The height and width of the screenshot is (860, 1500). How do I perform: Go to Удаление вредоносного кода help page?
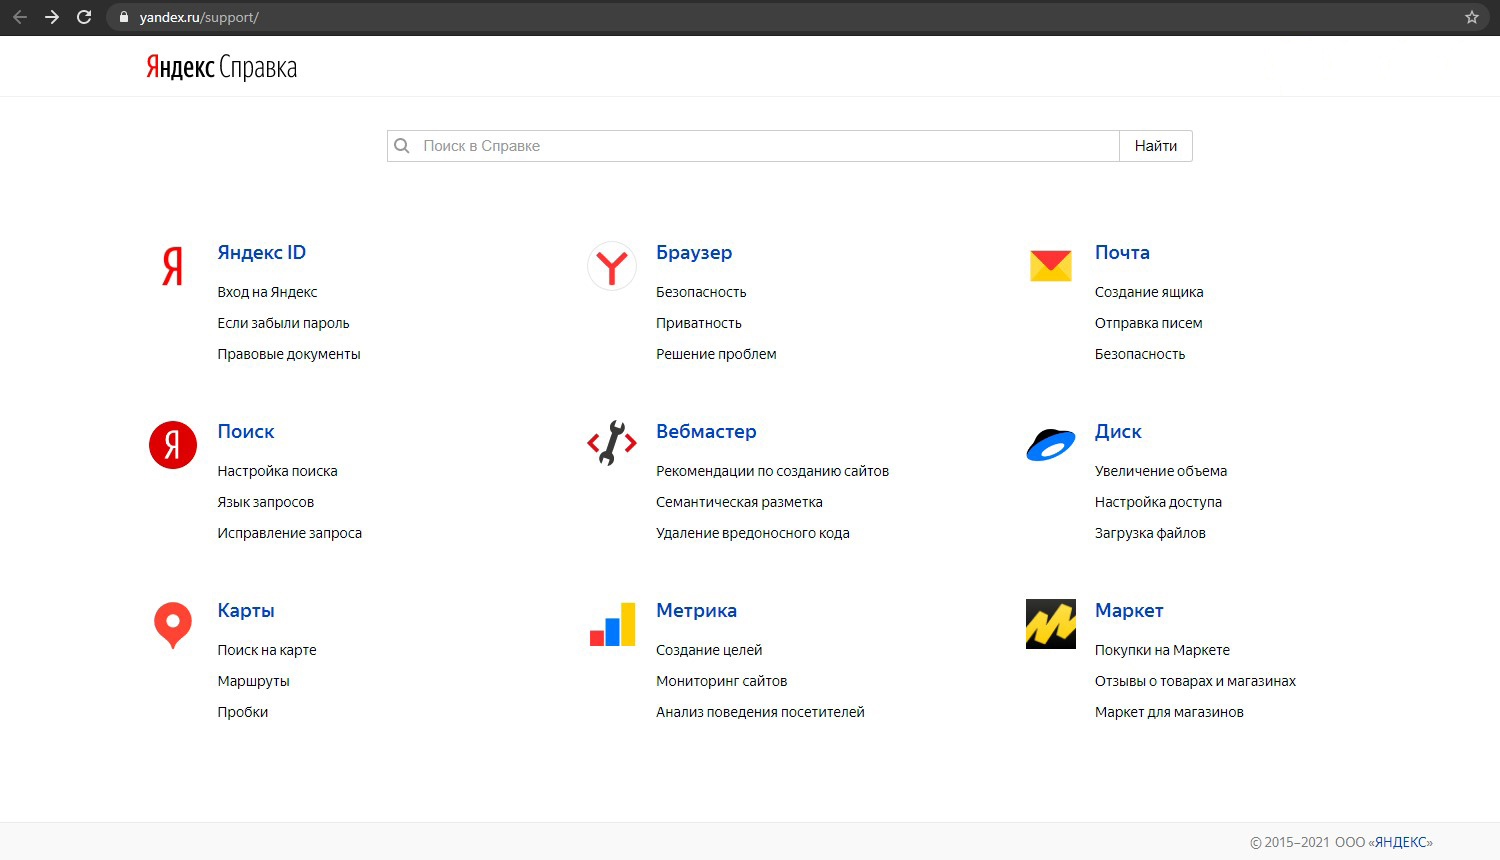[752, 533]
